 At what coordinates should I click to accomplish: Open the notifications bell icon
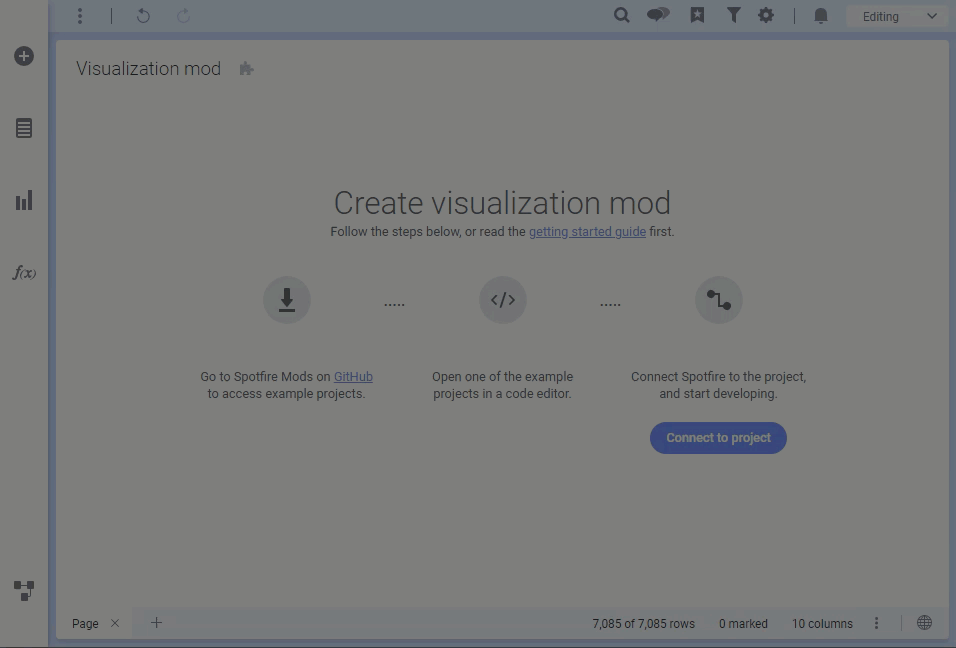821,16
